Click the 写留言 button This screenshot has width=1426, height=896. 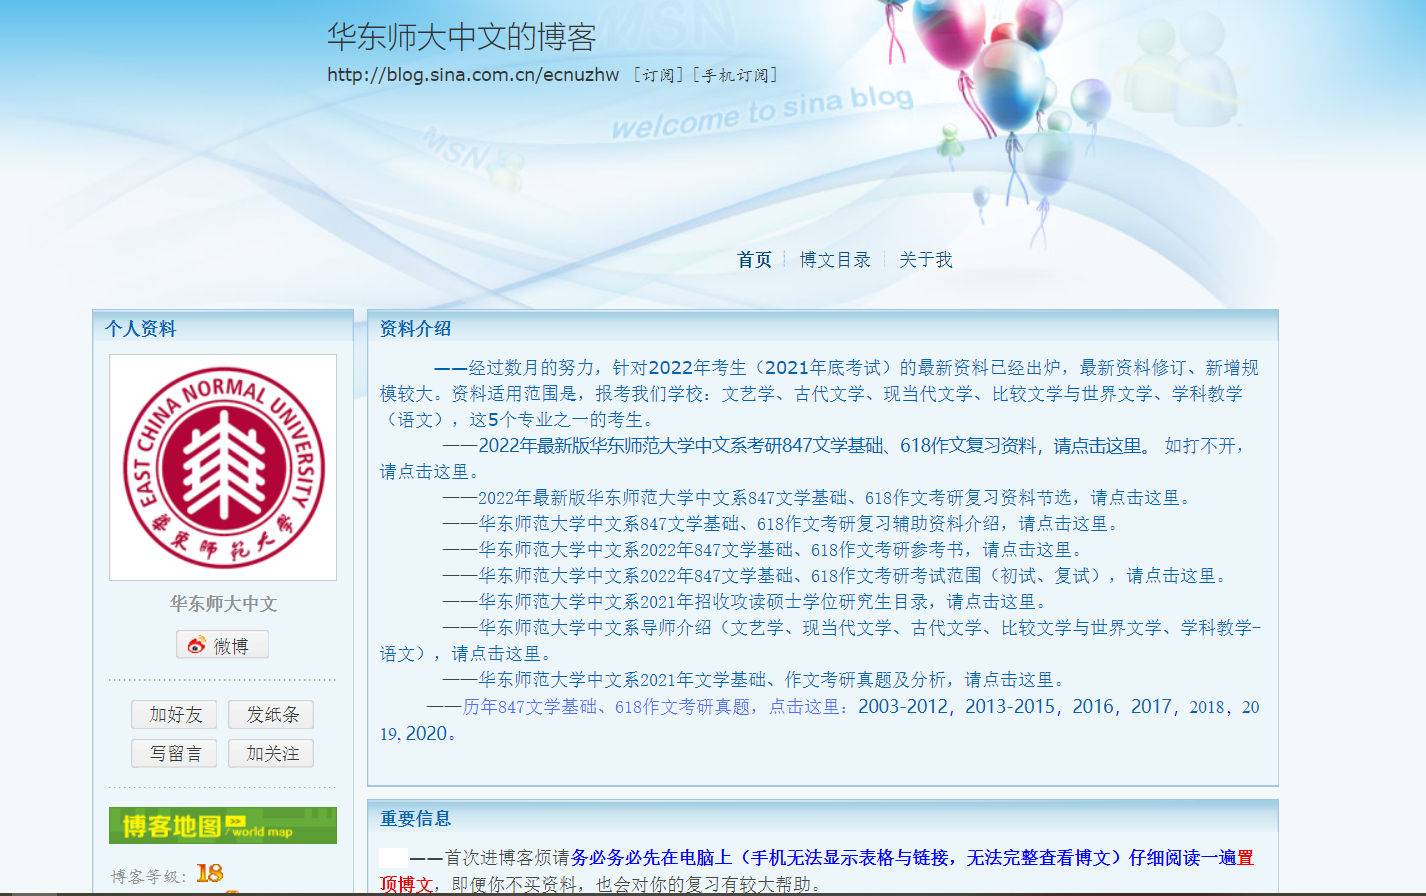click(174, 753)
